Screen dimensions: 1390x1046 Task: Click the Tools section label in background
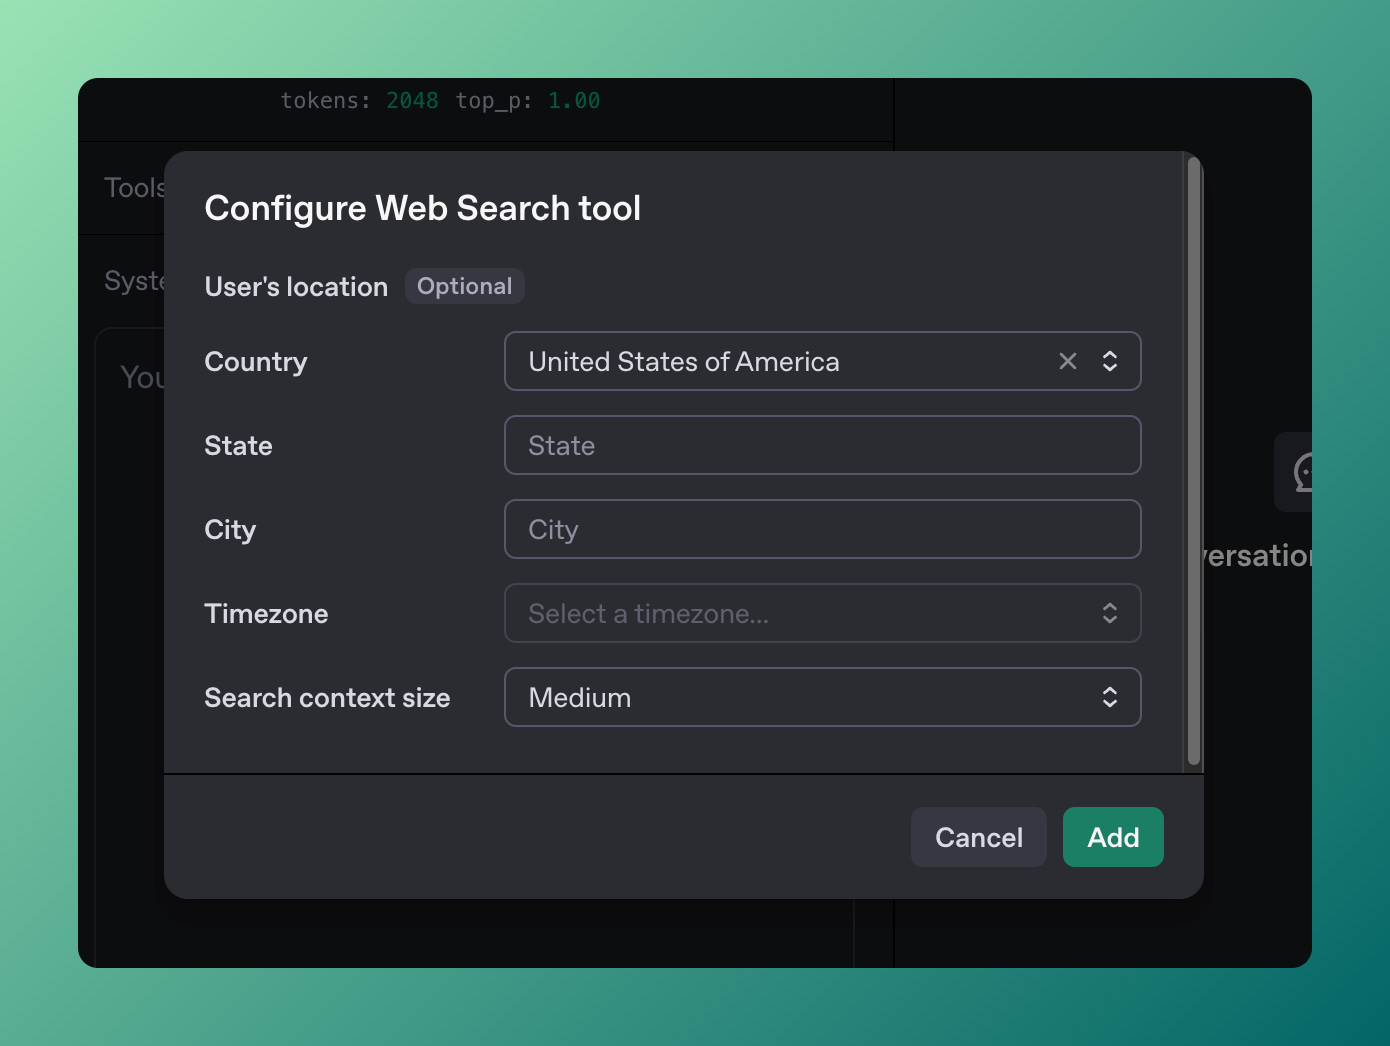pos(134,188)
